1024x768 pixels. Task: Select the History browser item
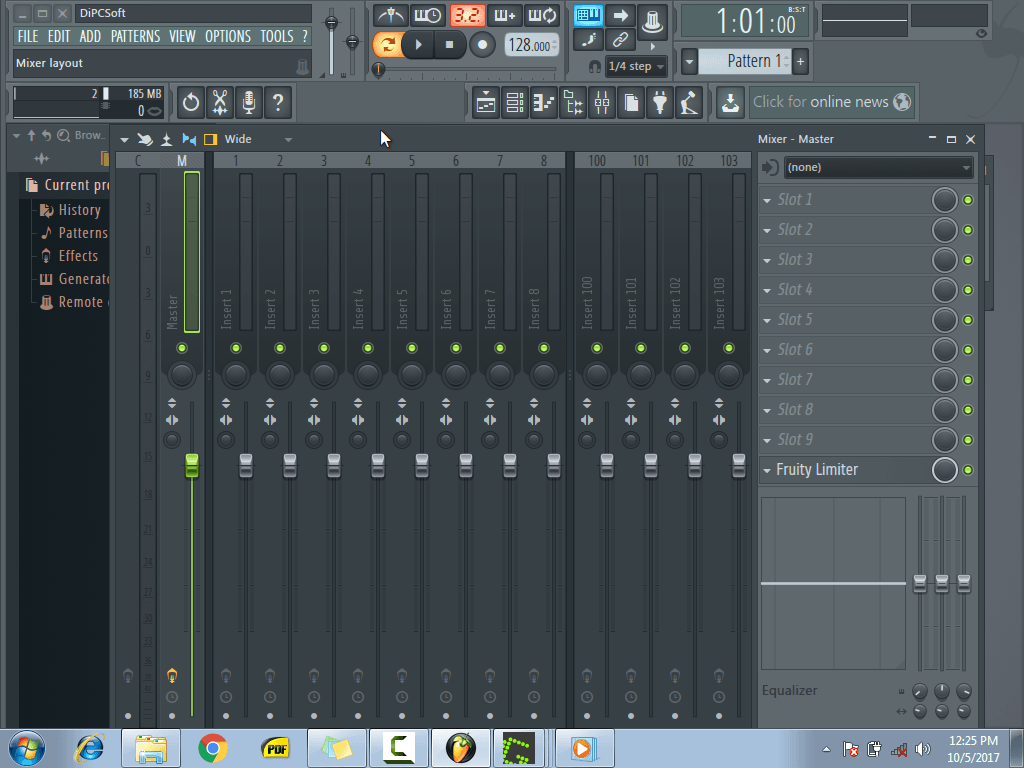click(x=71, y=210)
